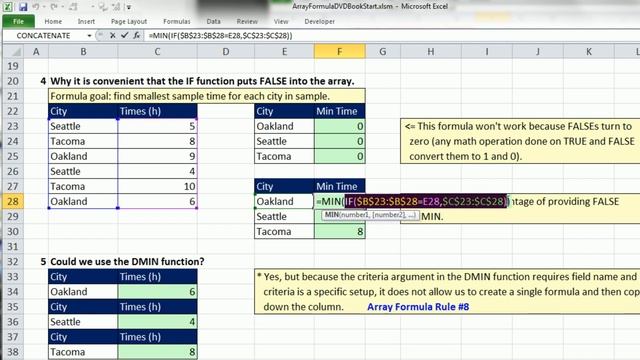Click the heading about IF function FALSE

[202, 81]
